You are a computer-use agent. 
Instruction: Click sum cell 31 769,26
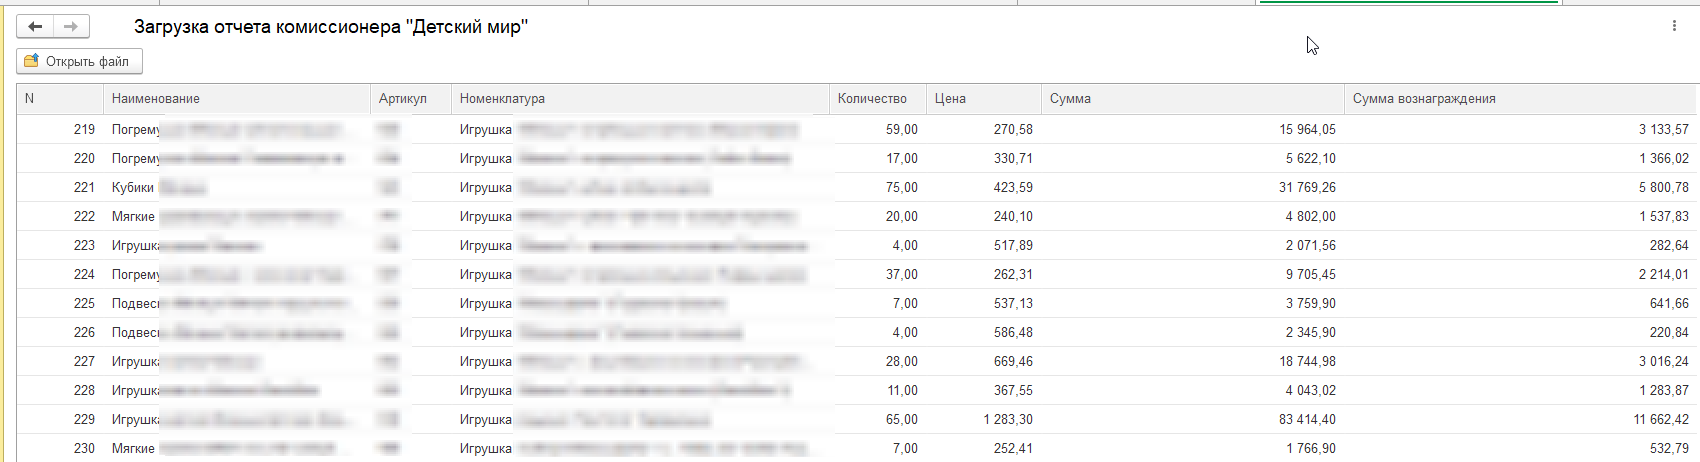(x=1193, y=187)
